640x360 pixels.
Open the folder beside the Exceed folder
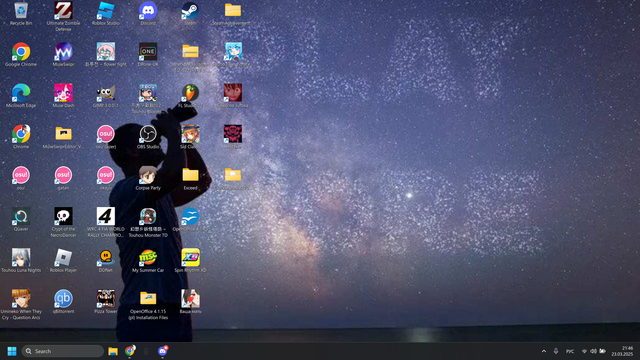point(233,178)
